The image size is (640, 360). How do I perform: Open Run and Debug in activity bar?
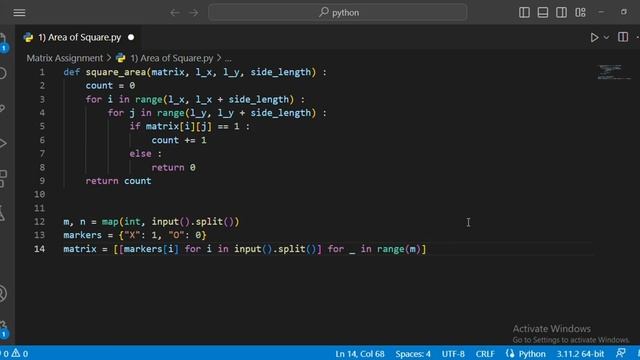click(x=3, y=143)
